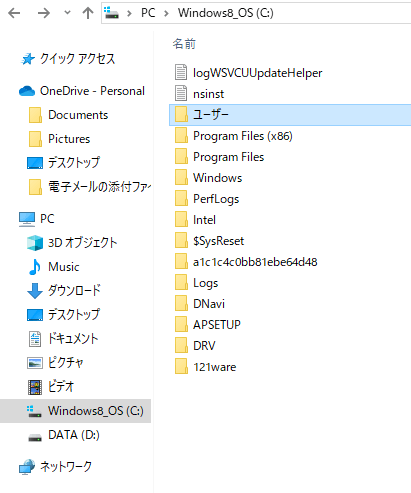The height and width of the screenshot is (493, 411).
Task: Select the nsinst file
Action: click(x=208, y=94)
